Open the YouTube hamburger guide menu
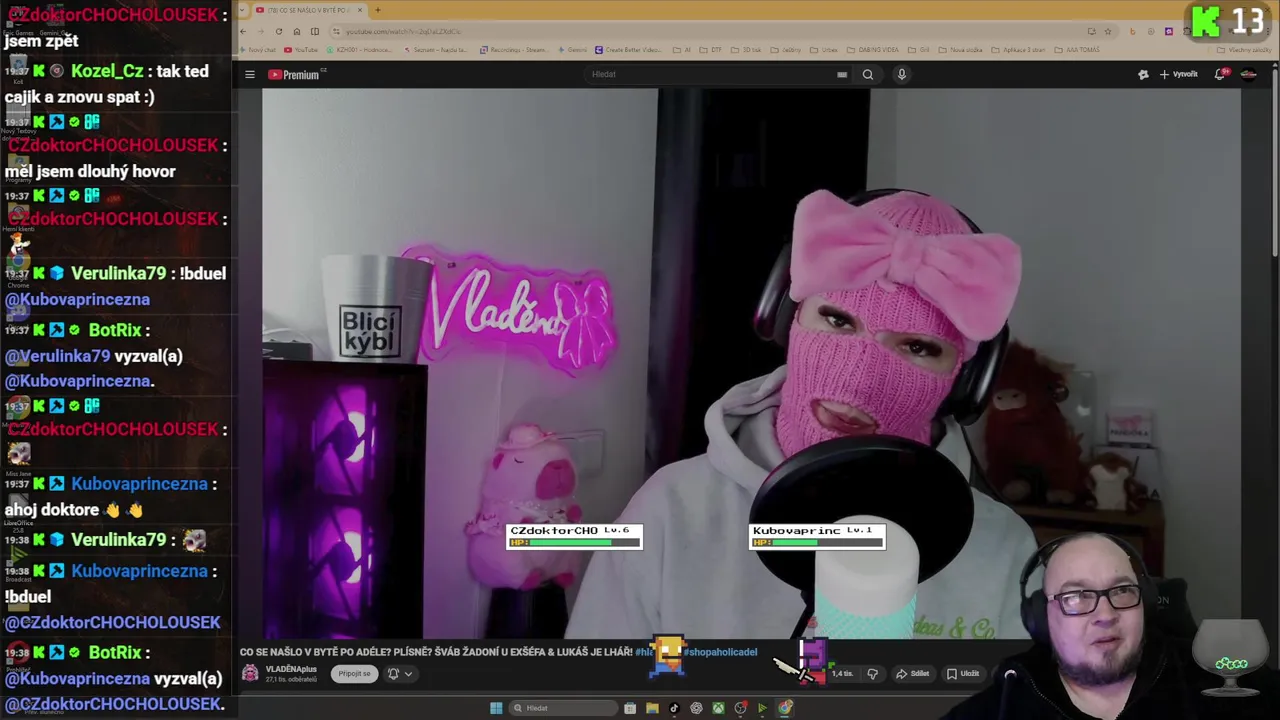This screenshot has width=1280, height=720. (250, 74)
